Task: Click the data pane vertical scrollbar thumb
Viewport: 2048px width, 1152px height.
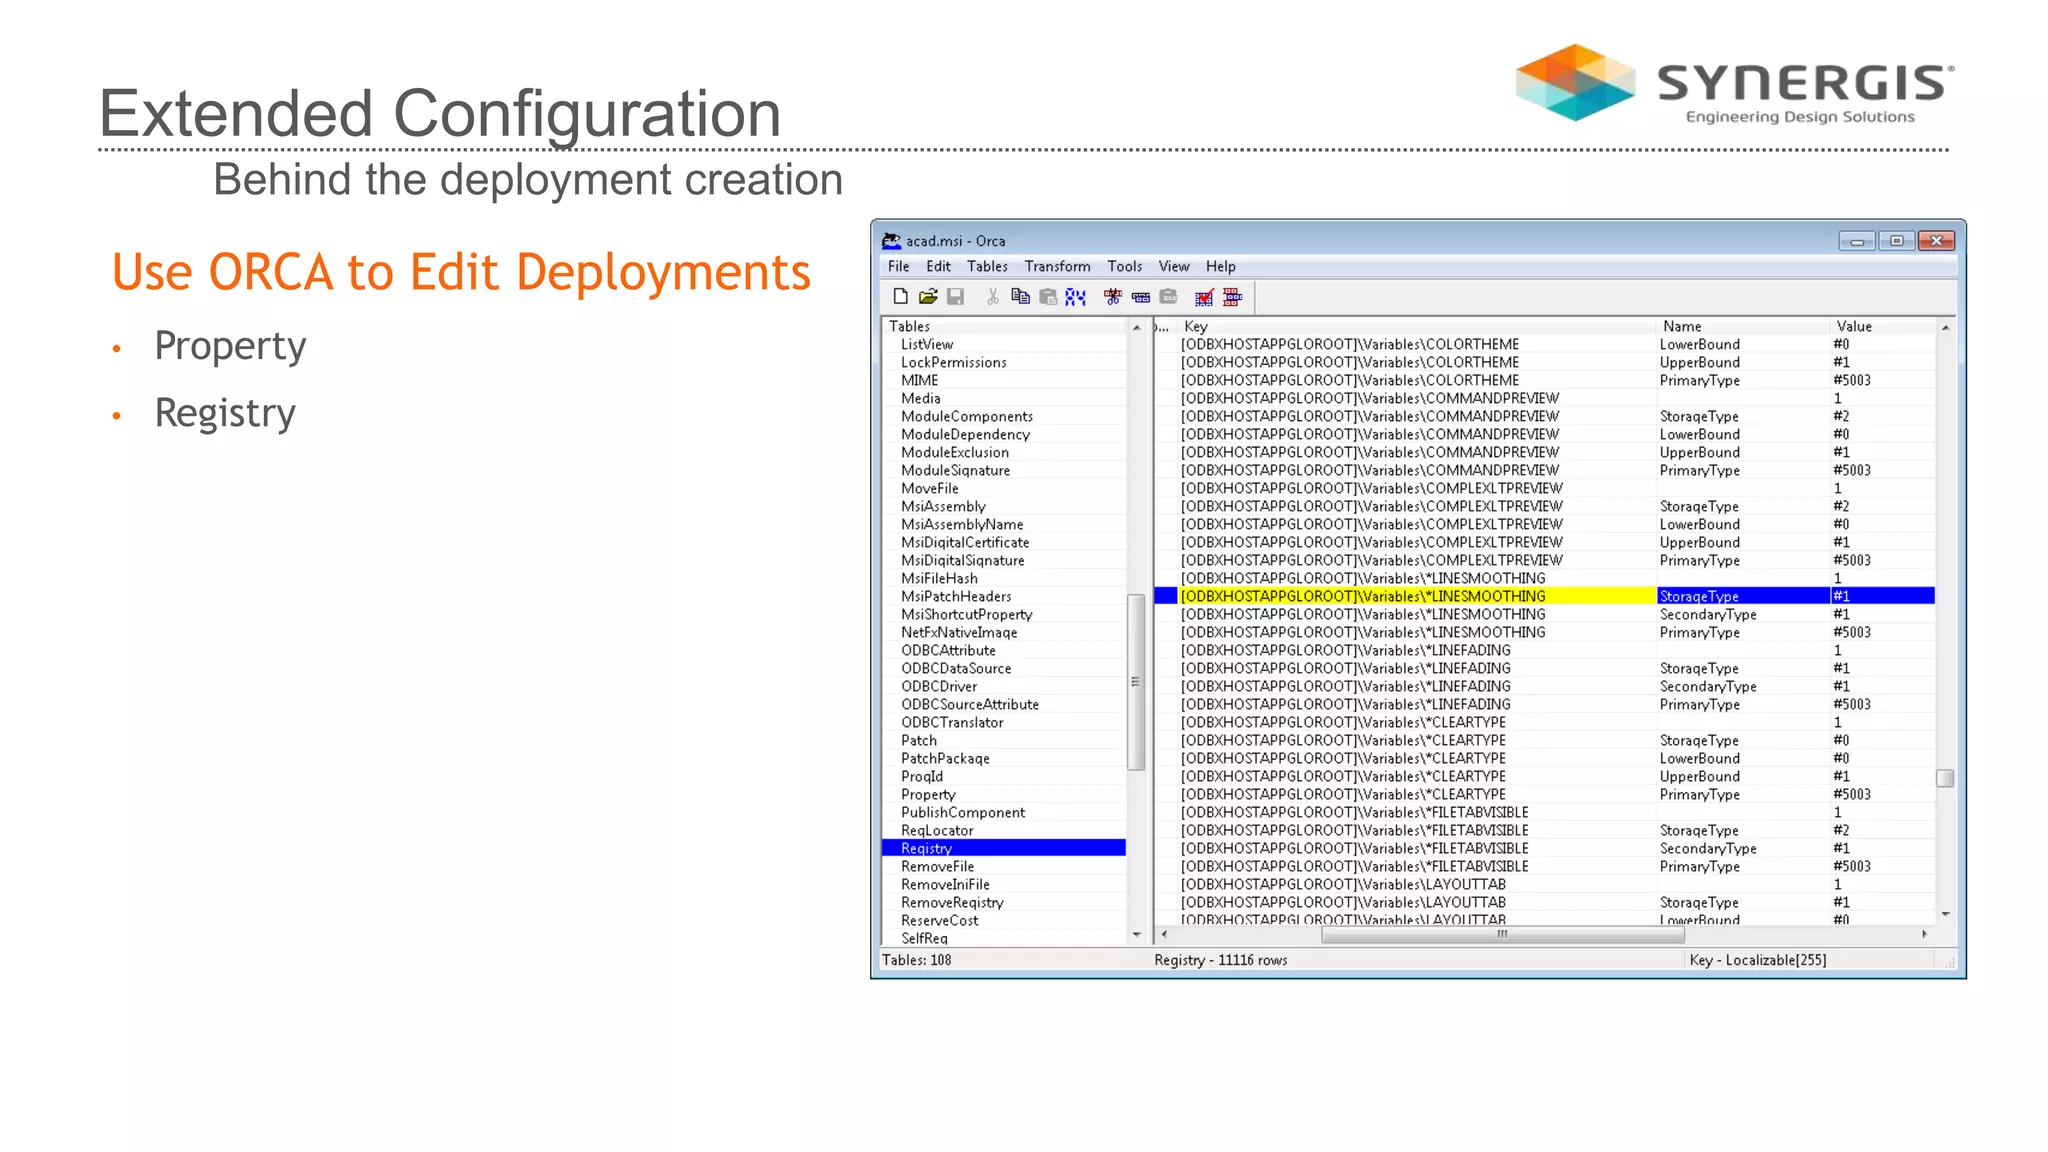Action: click(x=1945, y=778)
